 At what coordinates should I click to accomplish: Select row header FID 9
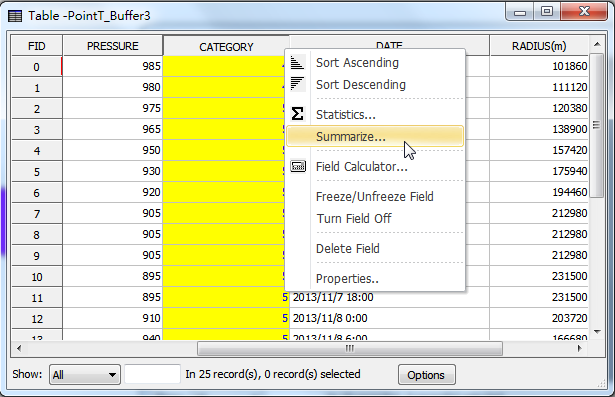[36, 256]
